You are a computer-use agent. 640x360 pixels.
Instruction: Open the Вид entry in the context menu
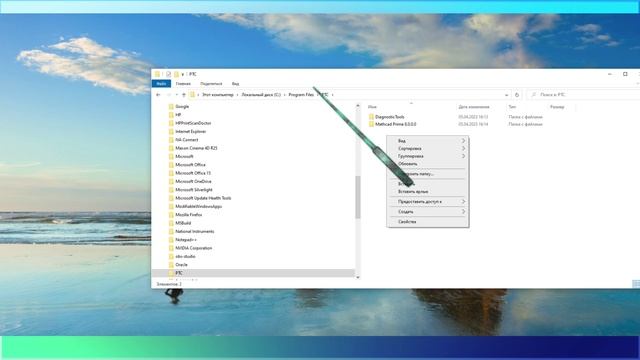pyautogui.click(x=428, y=141)
